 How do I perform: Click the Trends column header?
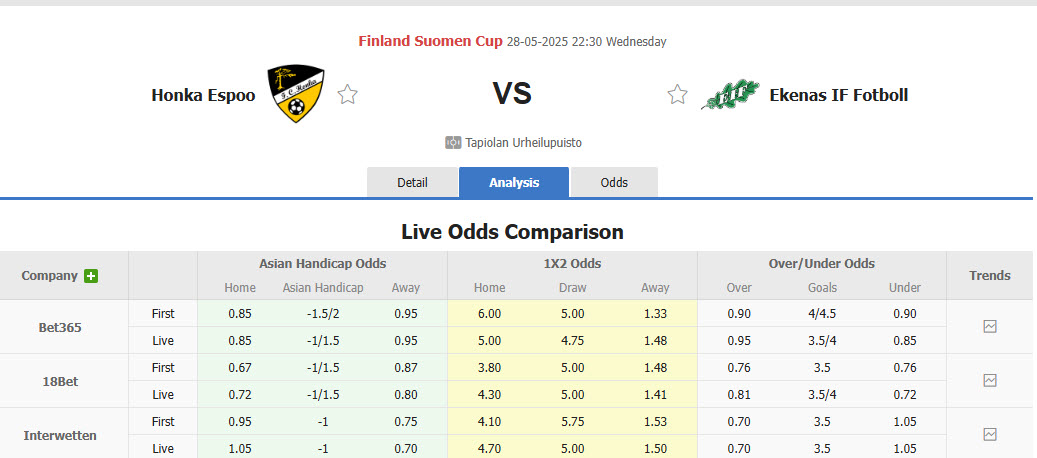pos(990,275)
